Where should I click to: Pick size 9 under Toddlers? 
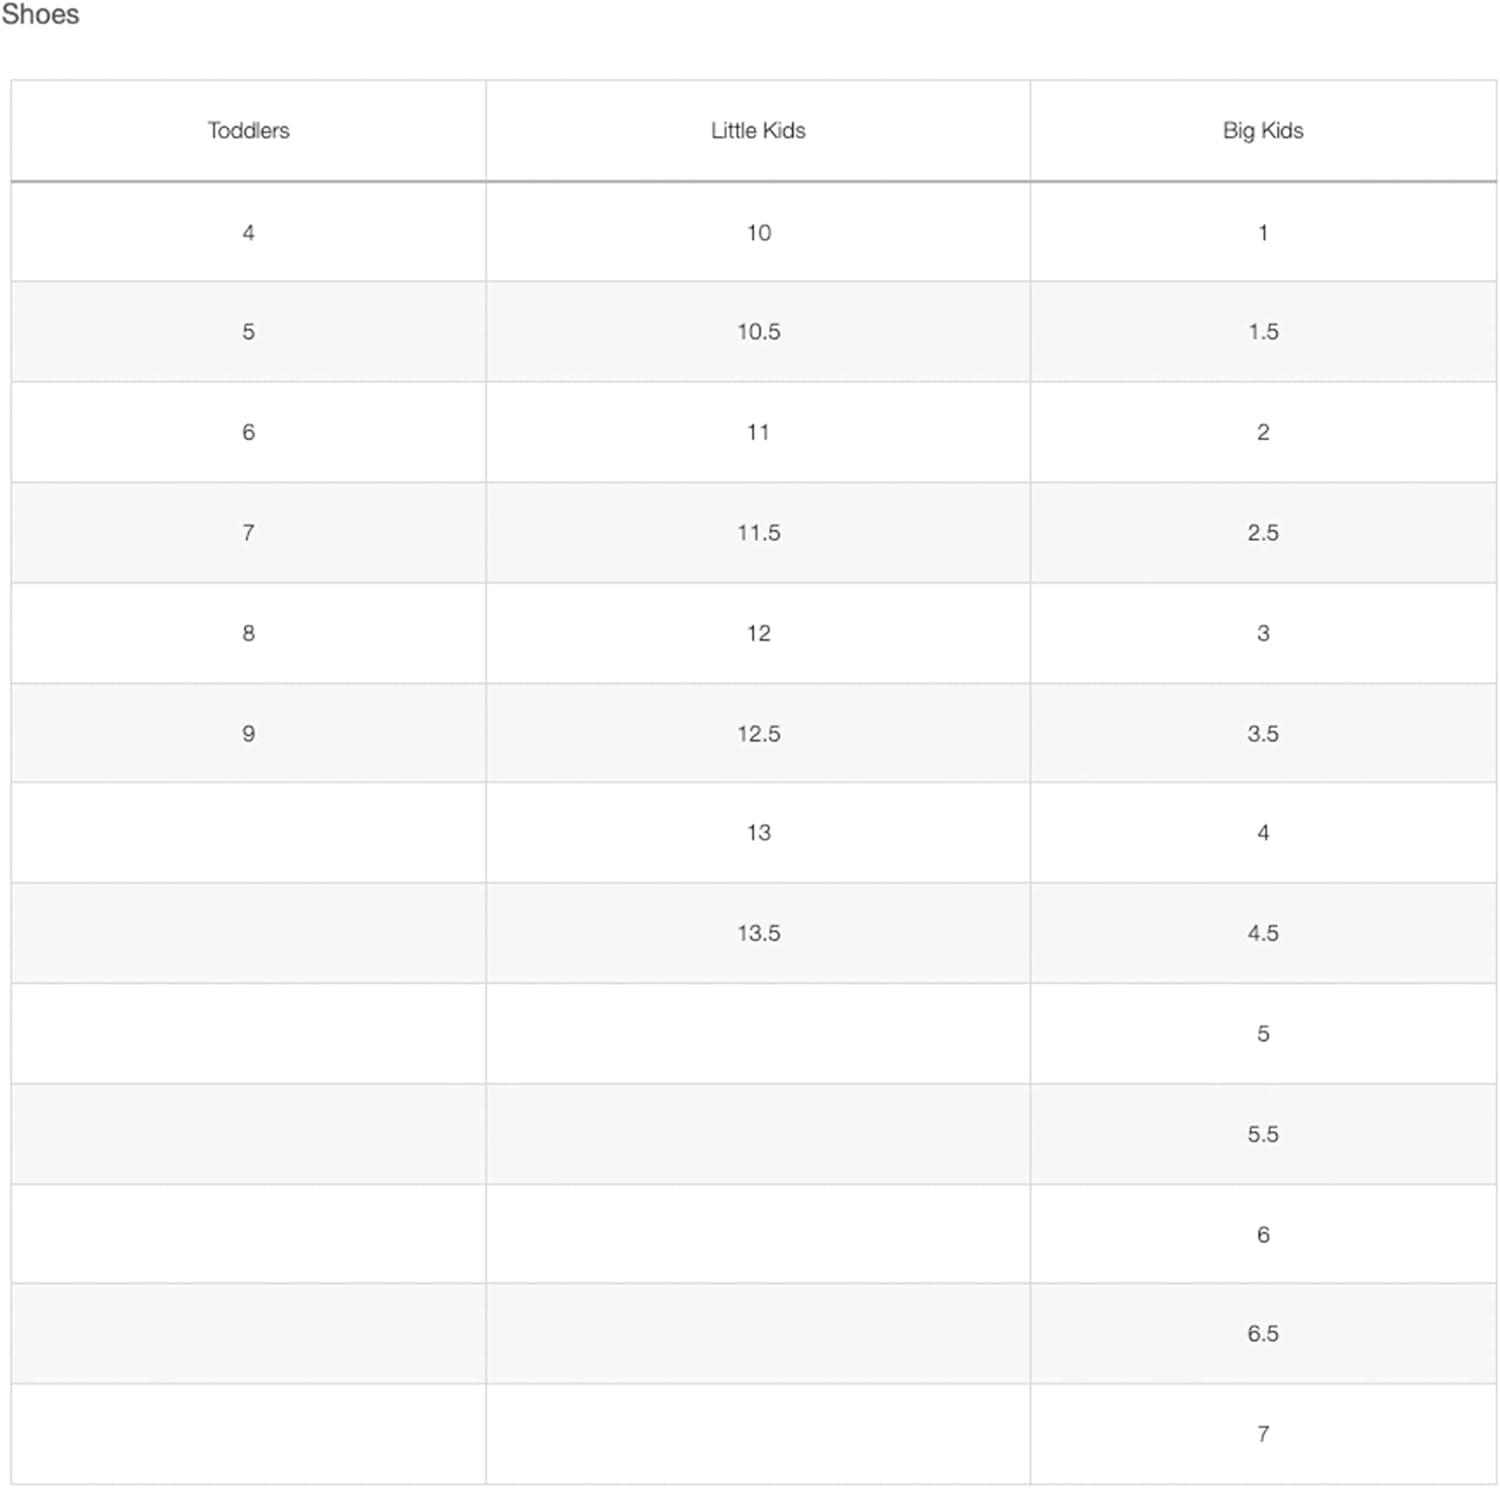point(248,734)
